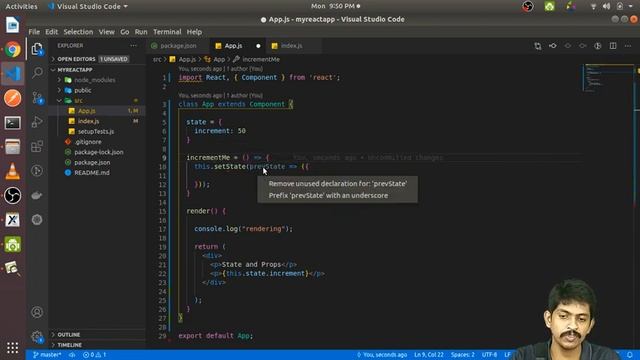
Task: Open OBS Studio from the dock
Action: [x=13, y=196]
